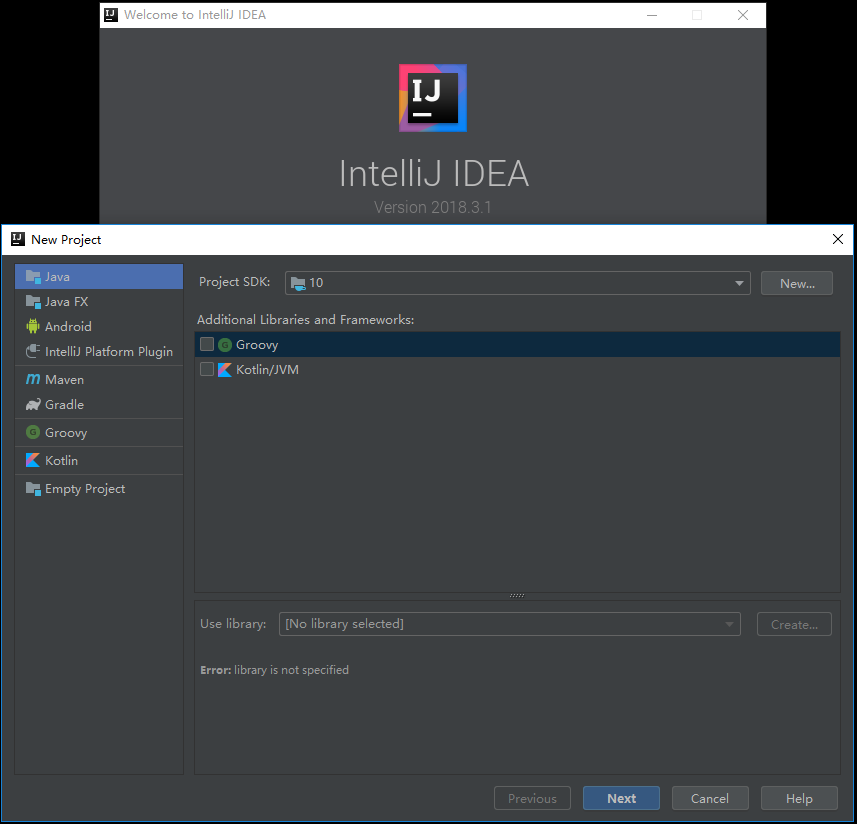Image resolution: width=857 pixels, height=824 pixels.
Task: Select Java FX project type
Action: click(x=99, y=302)
